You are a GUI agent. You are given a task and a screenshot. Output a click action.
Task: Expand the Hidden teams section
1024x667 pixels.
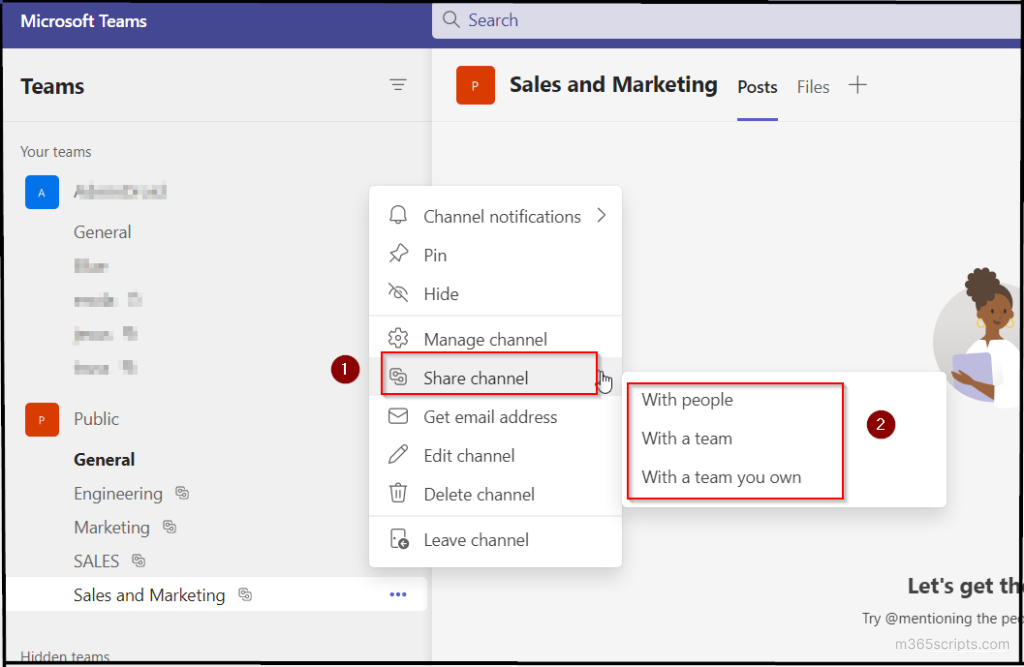[63, 656]
